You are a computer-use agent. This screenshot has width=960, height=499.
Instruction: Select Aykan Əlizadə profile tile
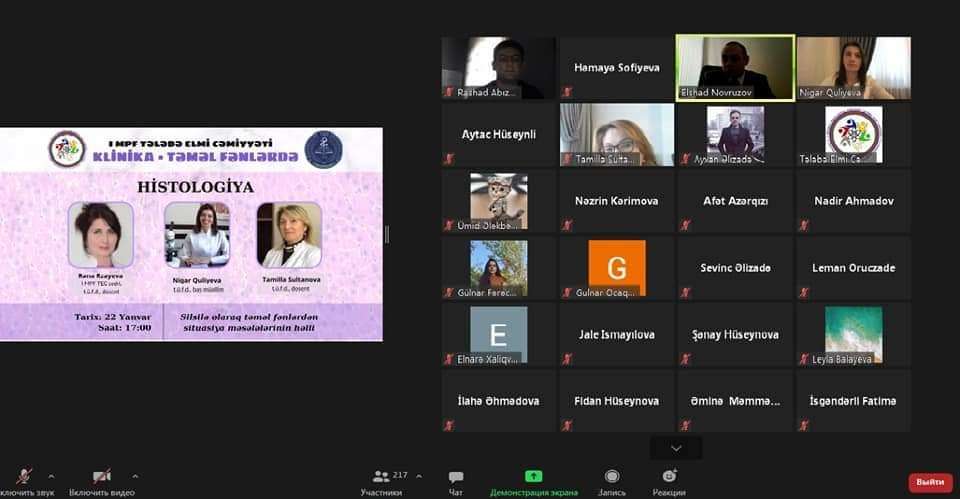(735, 135)
